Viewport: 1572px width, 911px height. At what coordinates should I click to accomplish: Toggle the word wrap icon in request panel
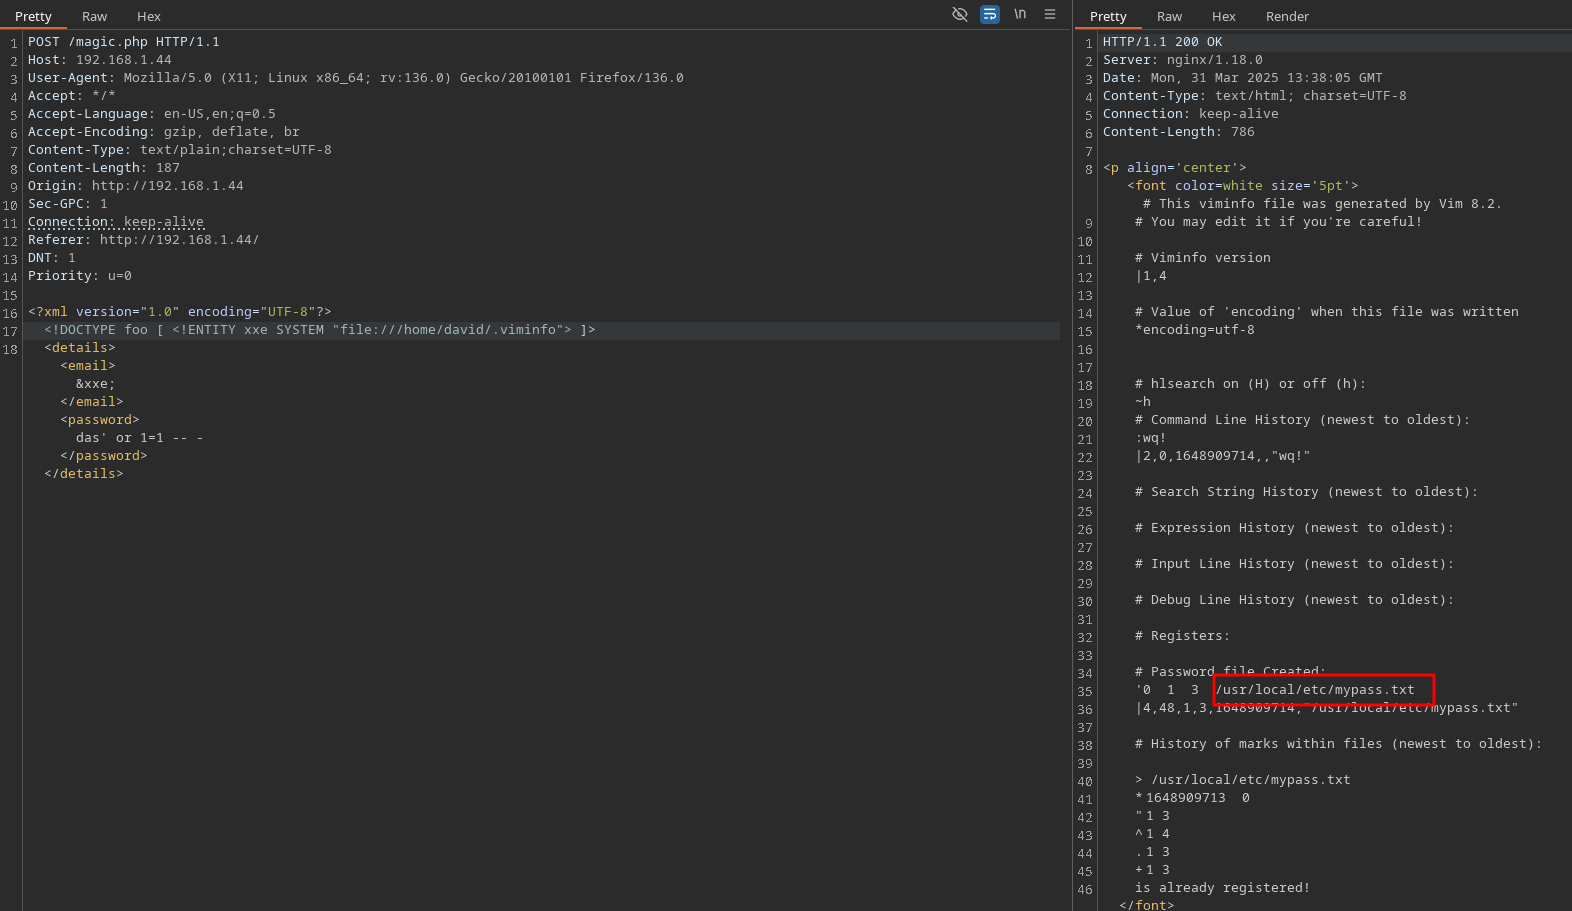[x=990, y=14]
